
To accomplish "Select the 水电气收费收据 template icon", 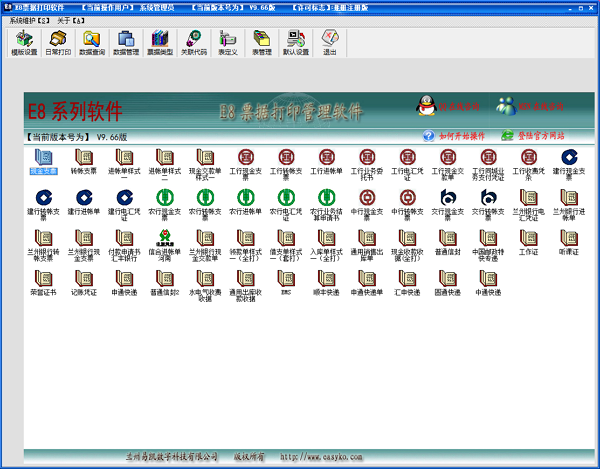I will pos(205,286).
